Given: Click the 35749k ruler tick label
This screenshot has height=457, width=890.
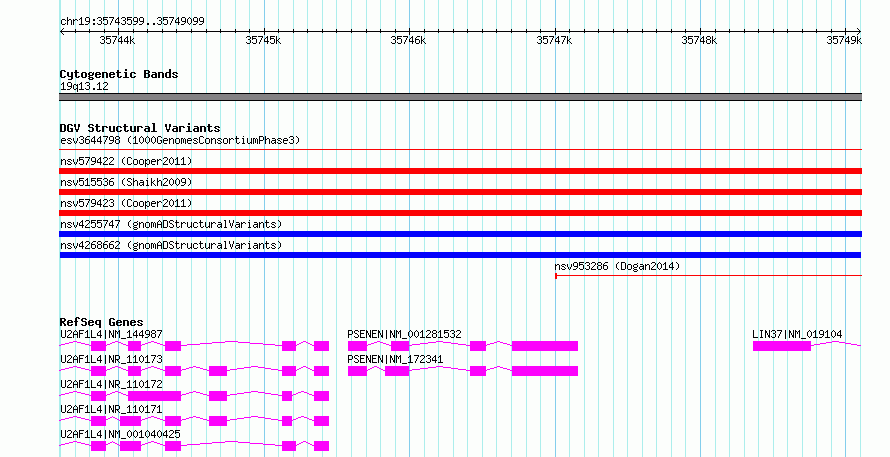Looking at the screenshot, I should (844, 40).
